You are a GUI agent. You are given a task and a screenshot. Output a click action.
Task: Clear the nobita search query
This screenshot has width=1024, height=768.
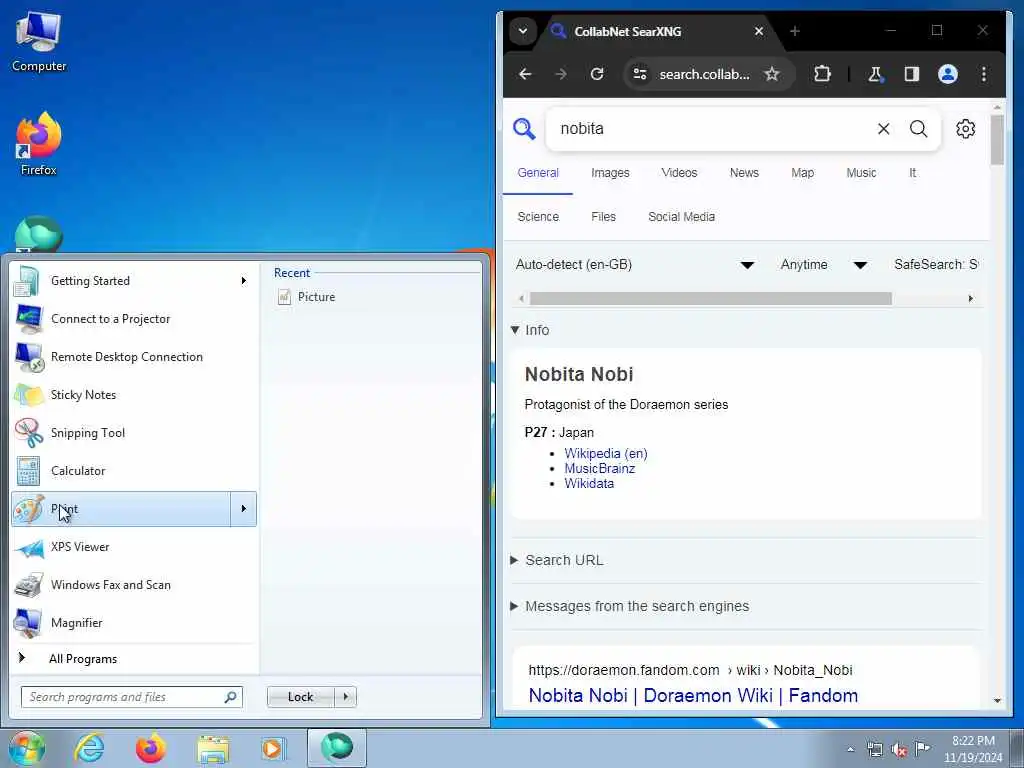(x=884, y=129)
